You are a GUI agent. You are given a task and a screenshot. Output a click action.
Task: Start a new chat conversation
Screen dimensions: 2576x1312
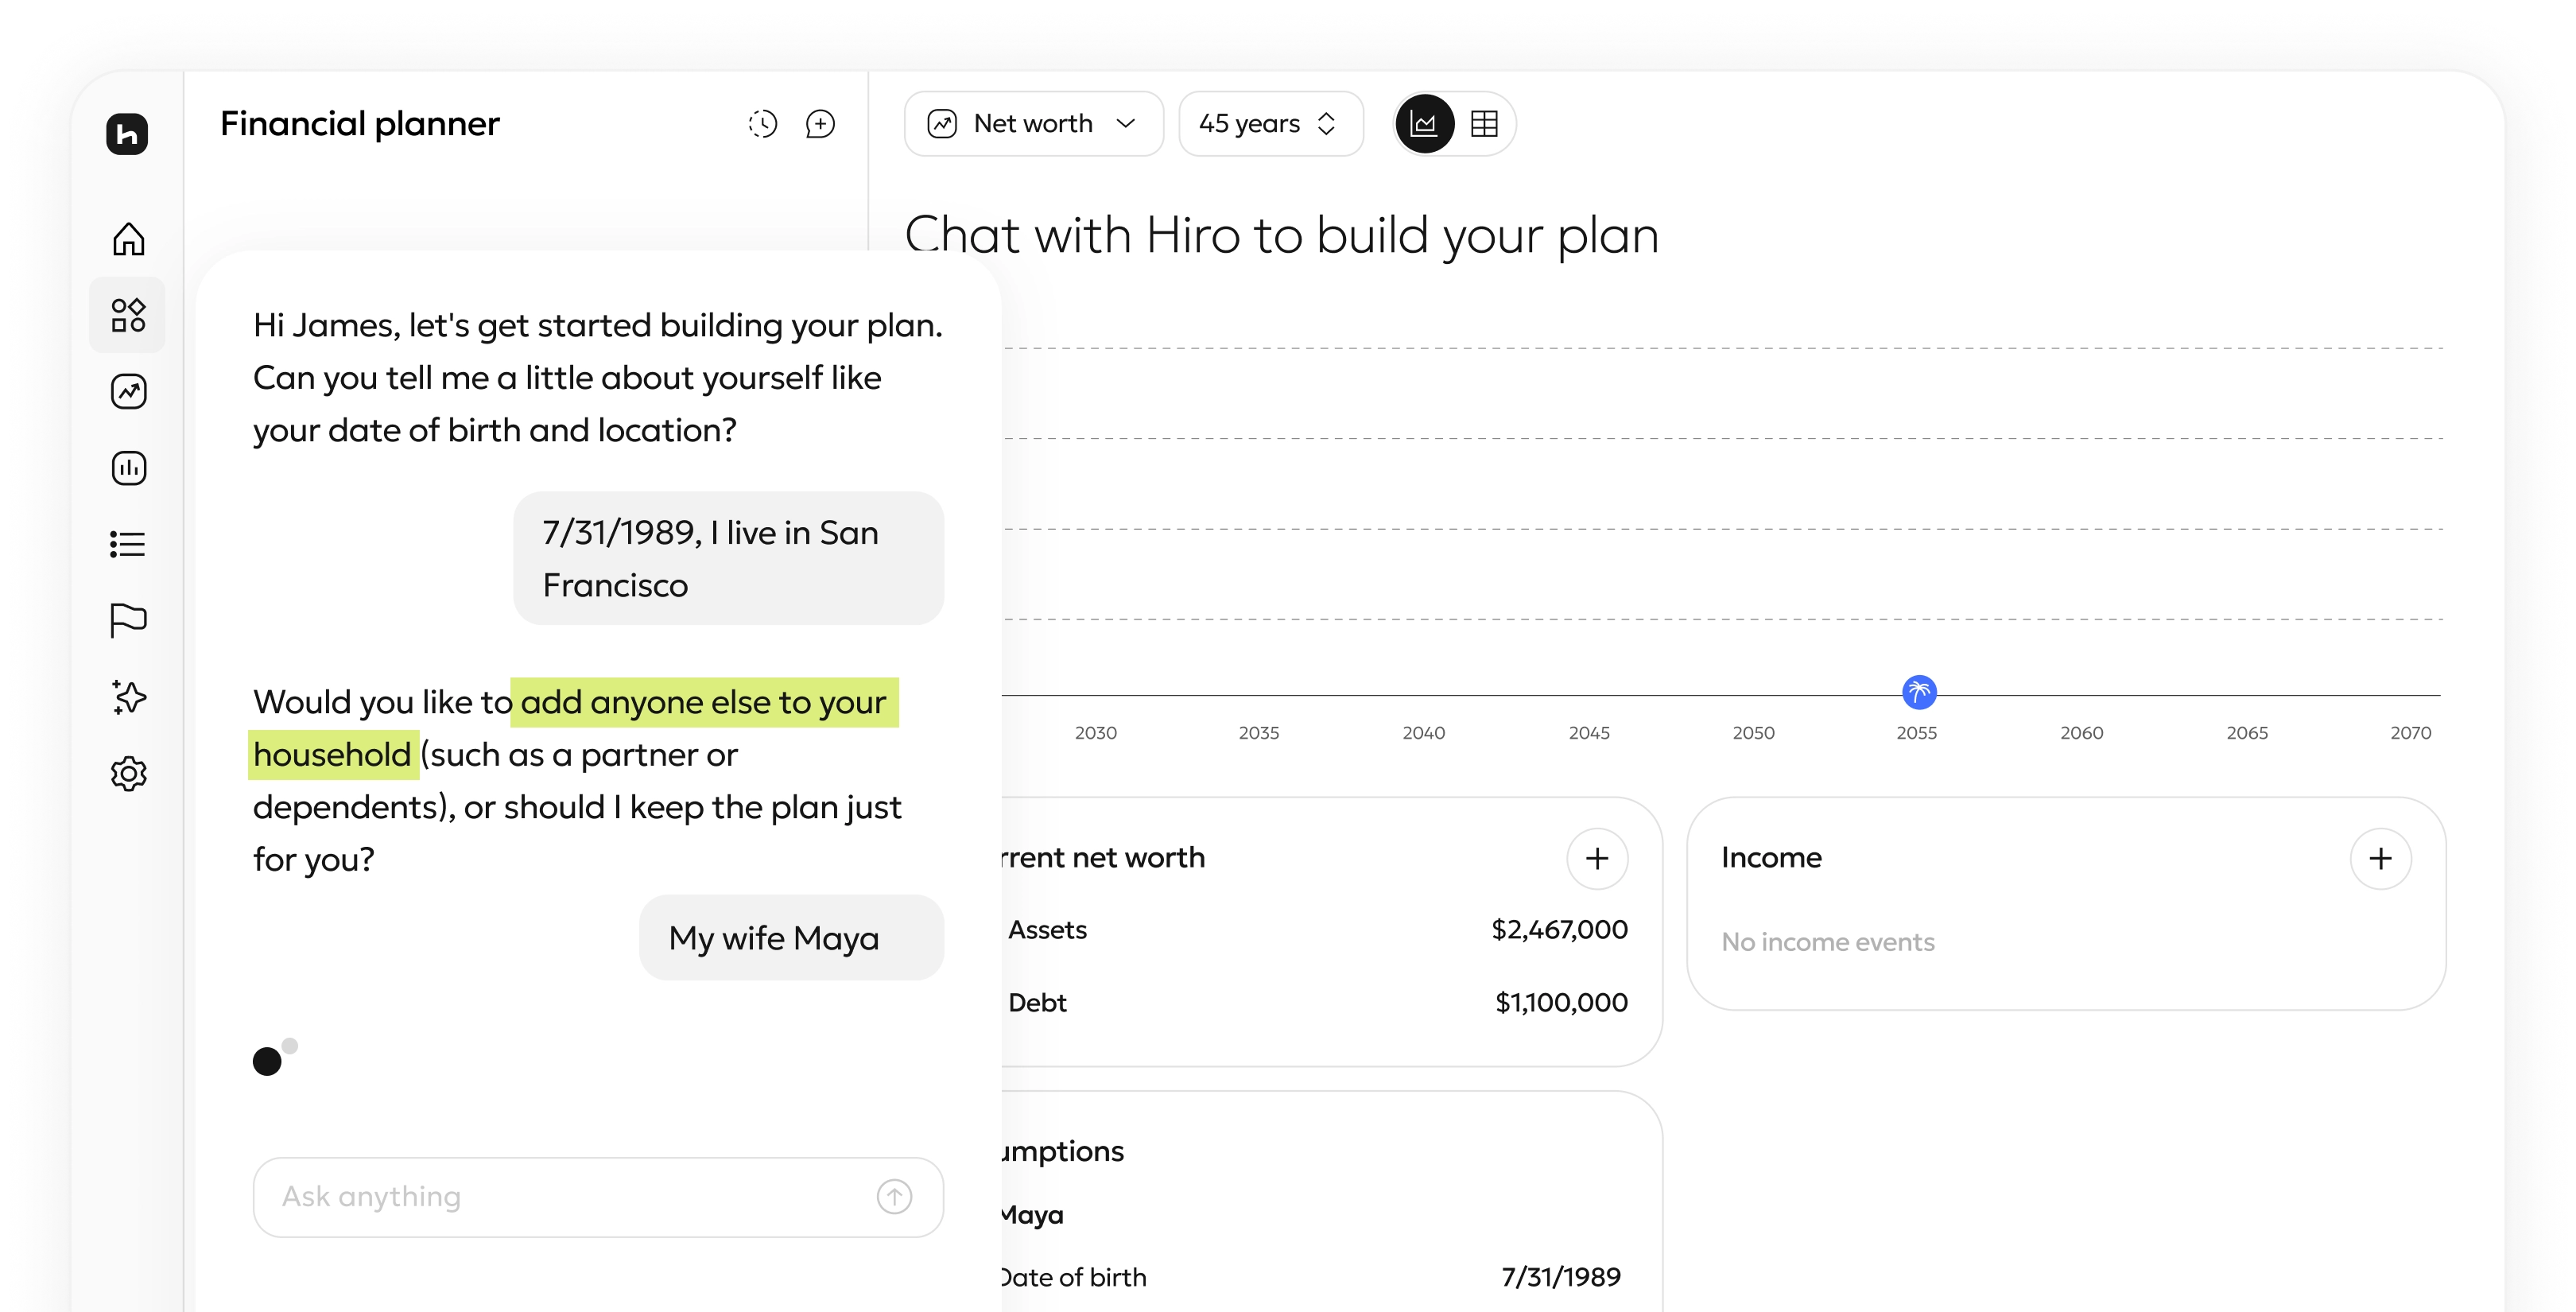[820, 123]
